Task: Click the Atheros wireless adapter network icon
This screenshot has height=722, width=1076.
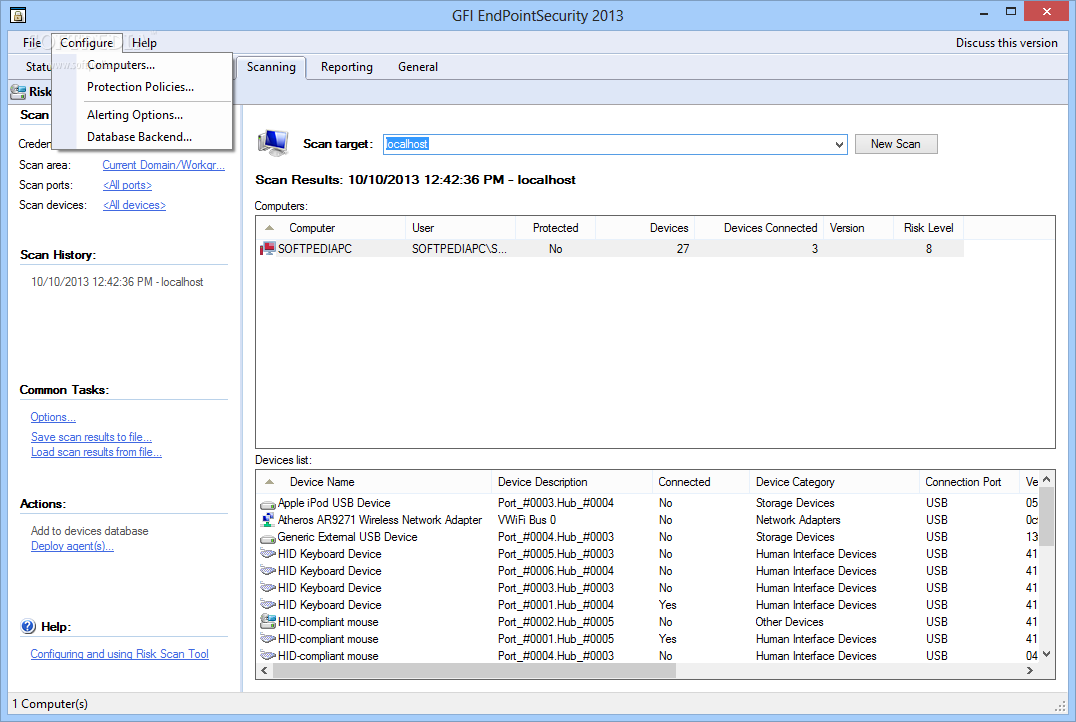Action: [268, 520]
